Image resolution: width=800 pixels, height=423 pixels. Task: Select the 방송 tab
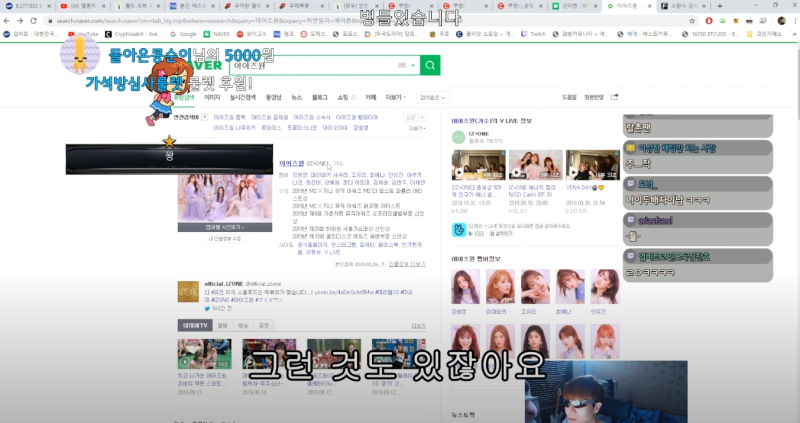pos(243,325)
